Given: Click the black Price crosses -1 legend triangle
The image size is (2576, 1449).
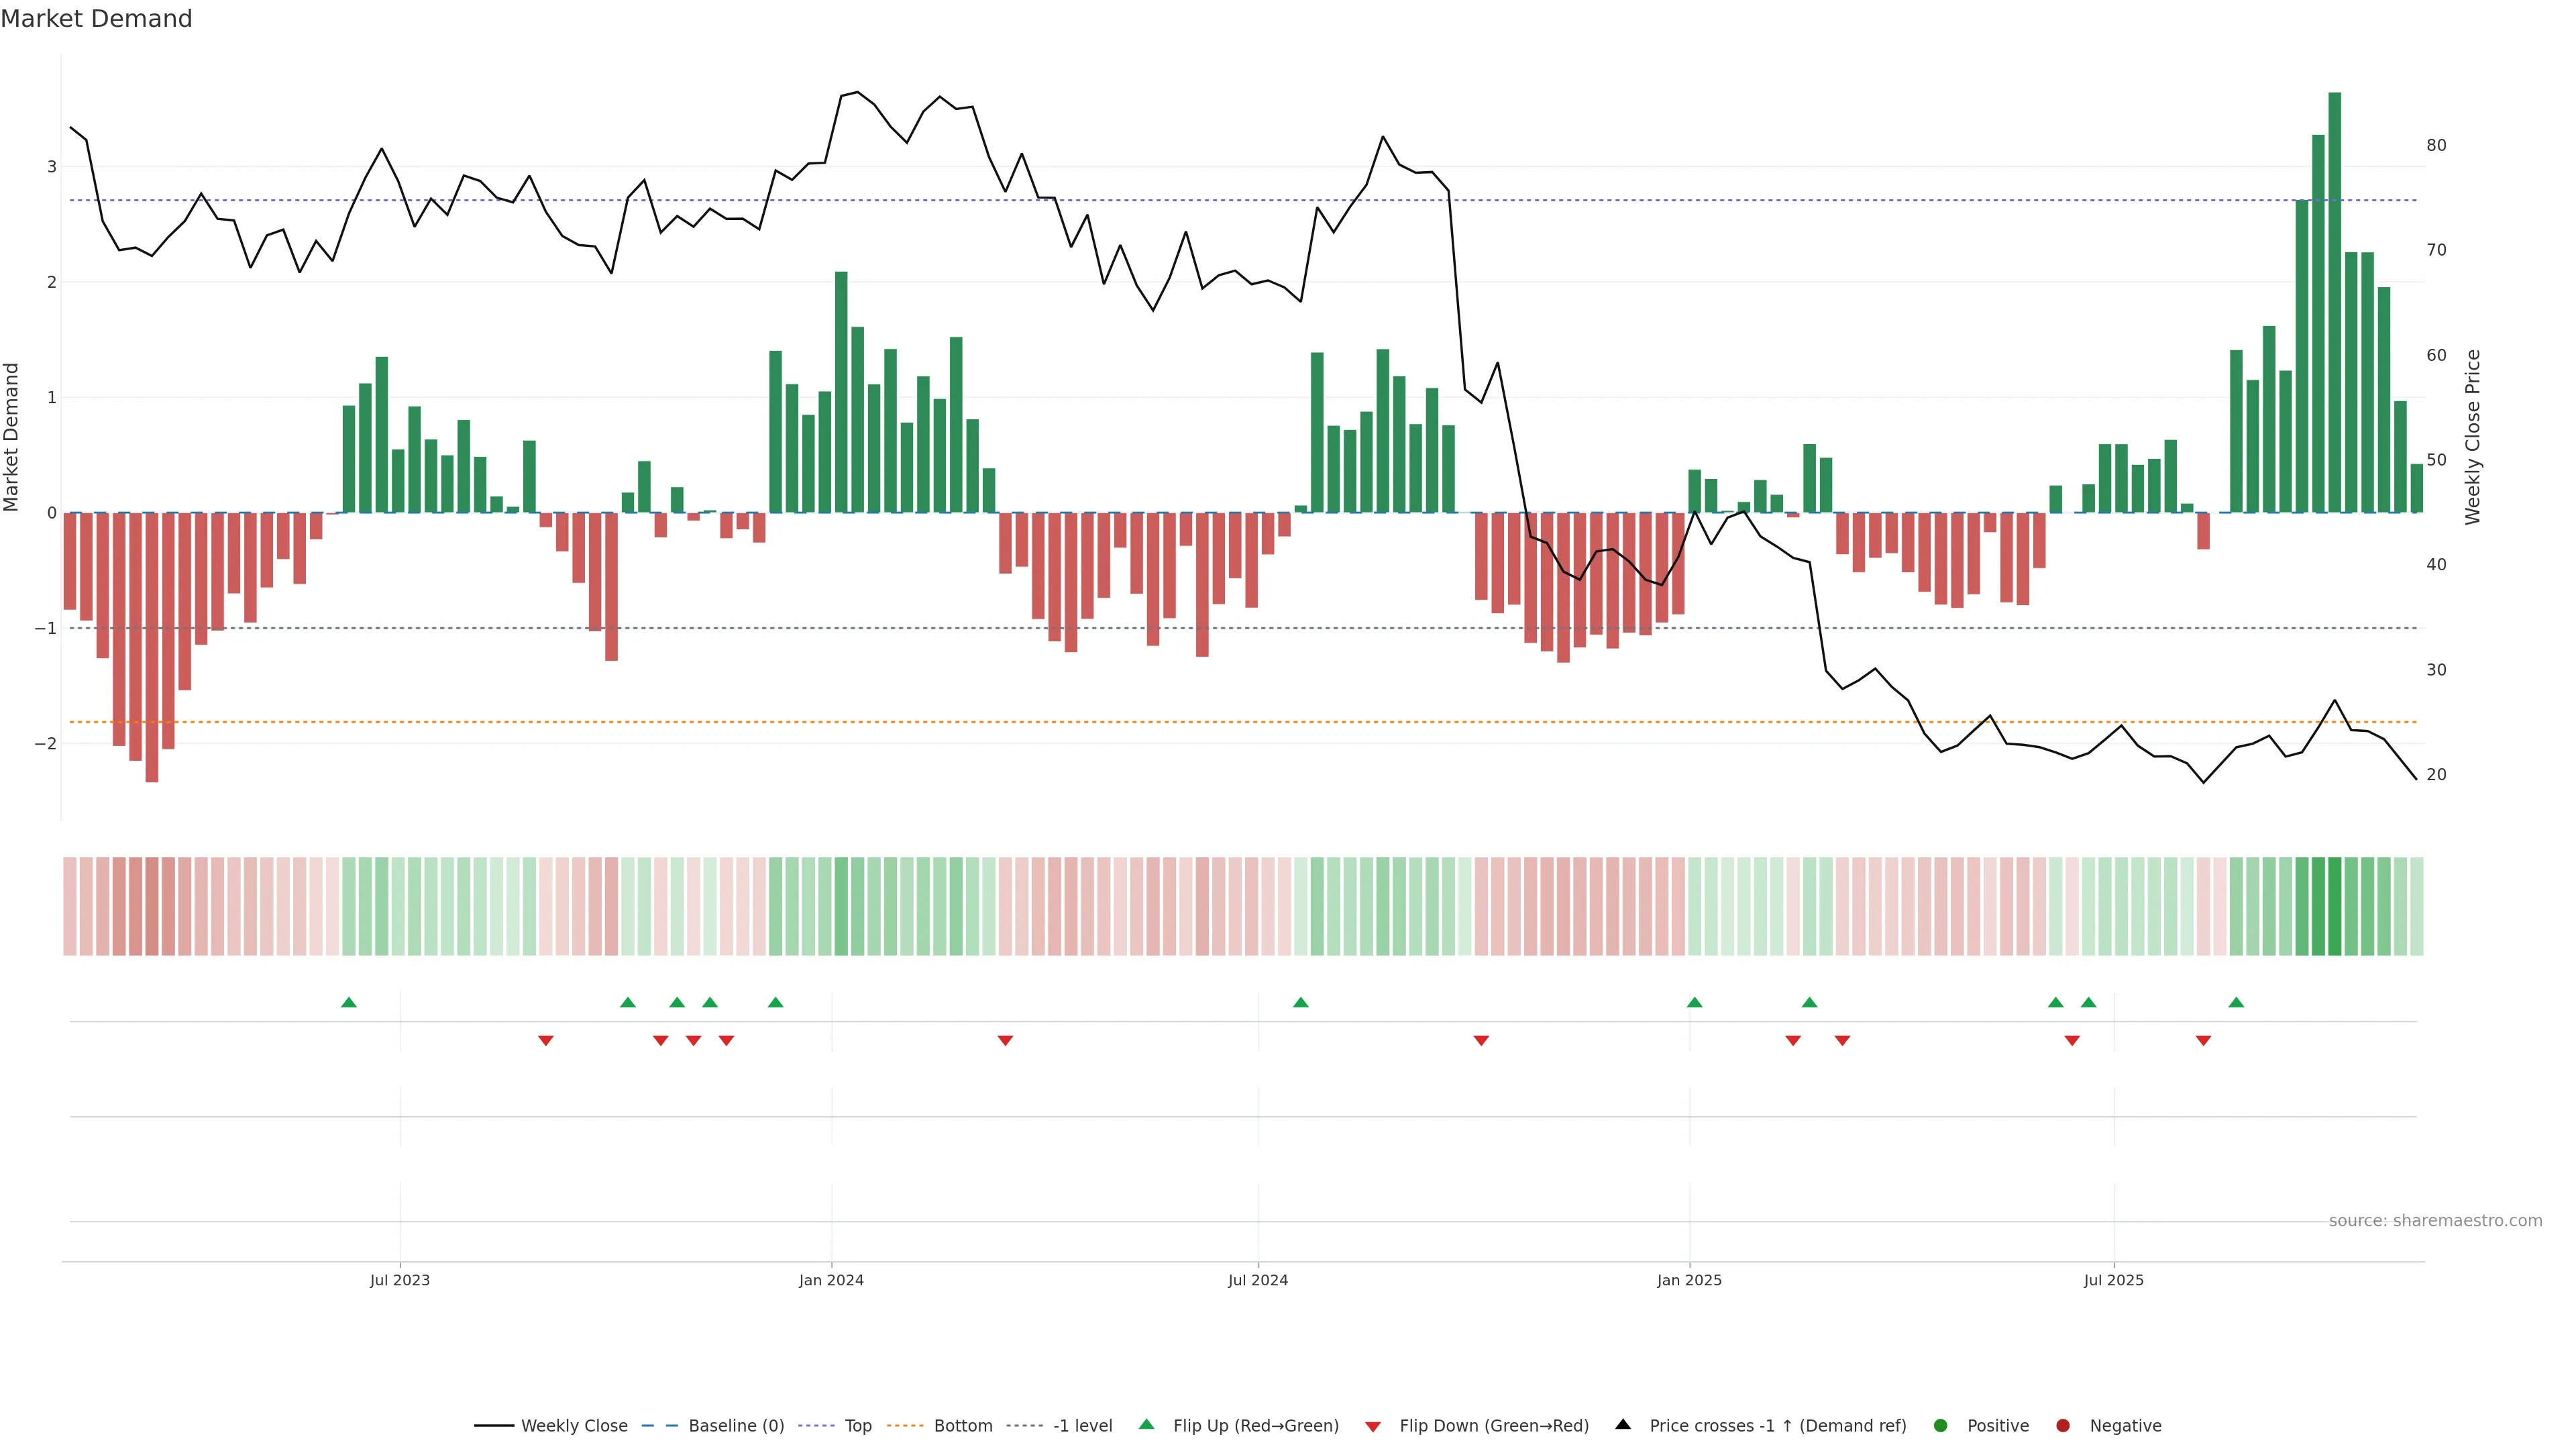Looking at the screenshot, I should coord(1623,1425).
